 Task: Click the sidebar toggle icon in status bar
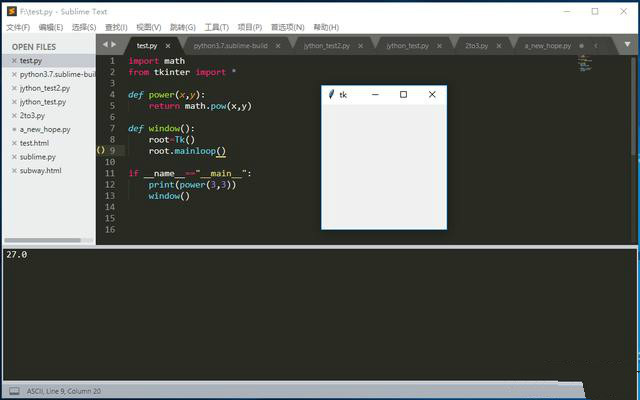pos(14,391)
